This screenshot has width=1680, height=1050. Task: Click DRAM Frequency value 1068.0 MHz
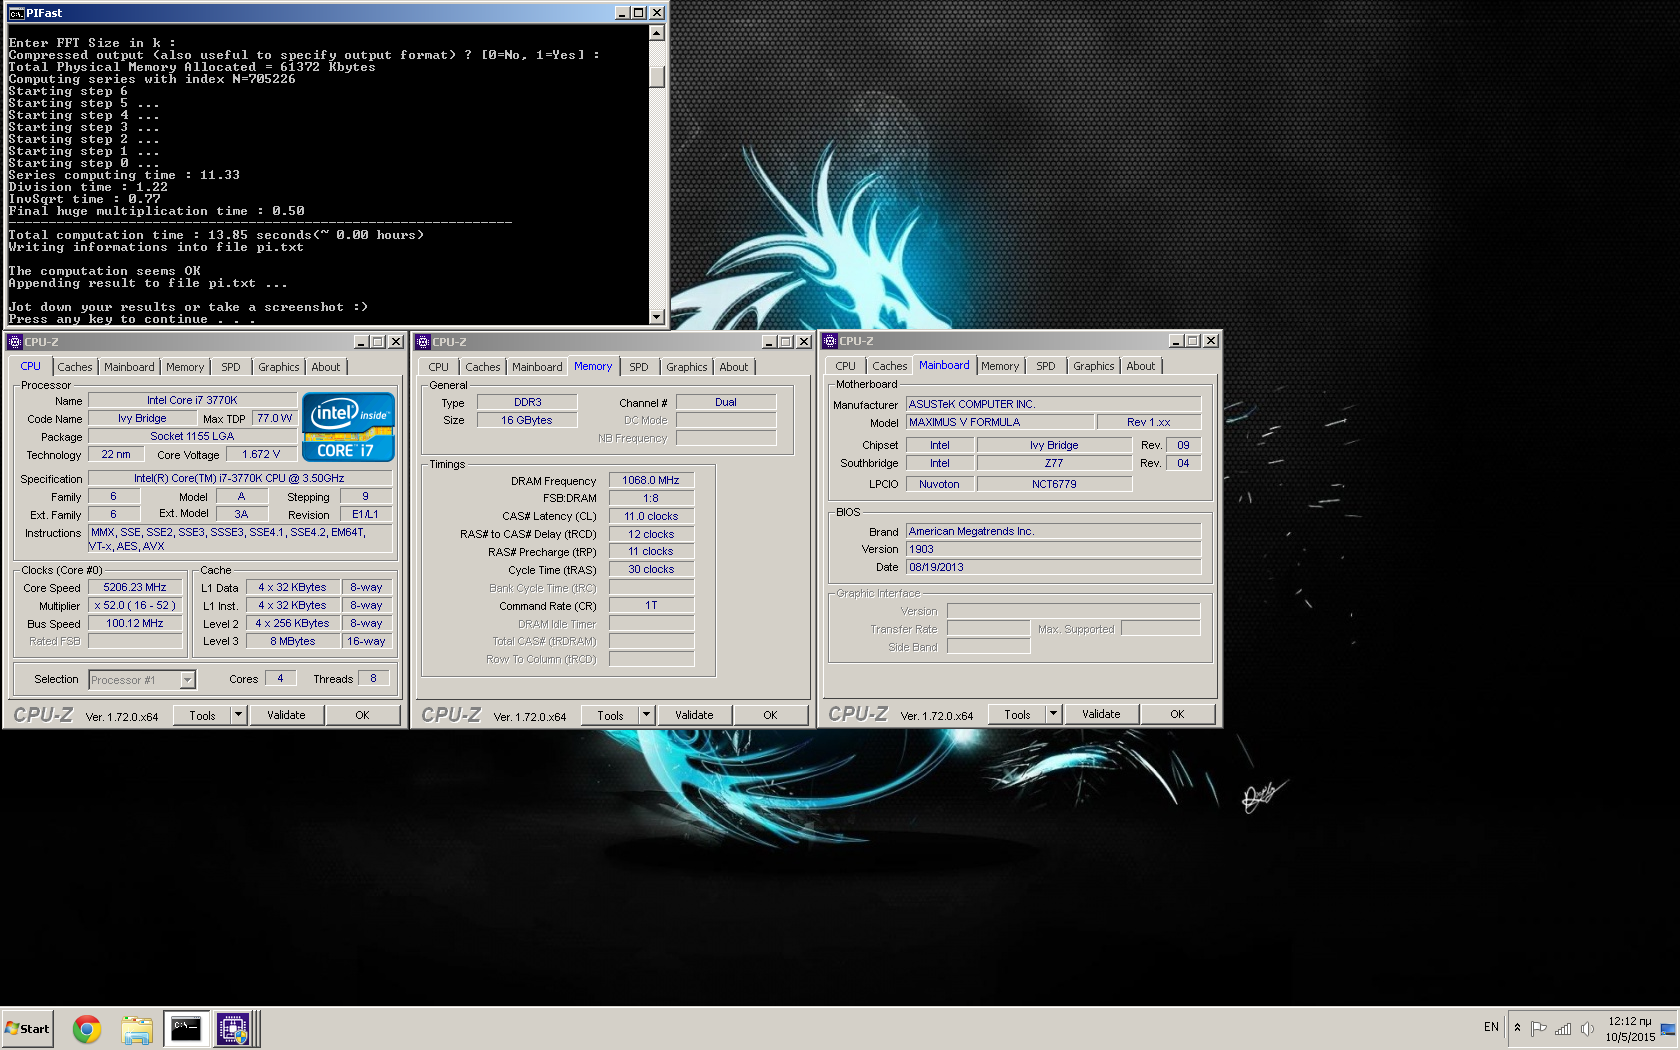tap(651, 480)
